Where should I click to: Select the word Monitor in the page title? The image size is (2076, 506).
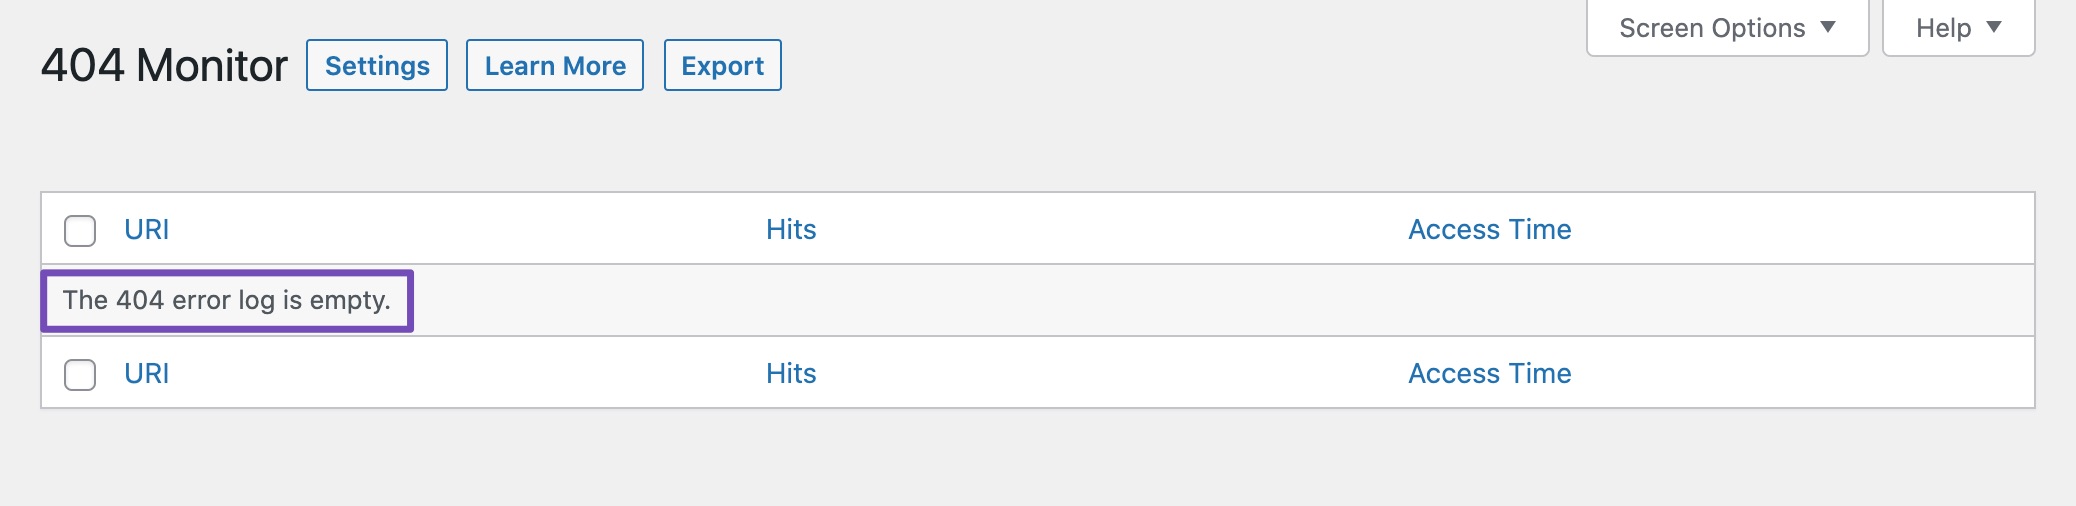[x=212, y=65]
